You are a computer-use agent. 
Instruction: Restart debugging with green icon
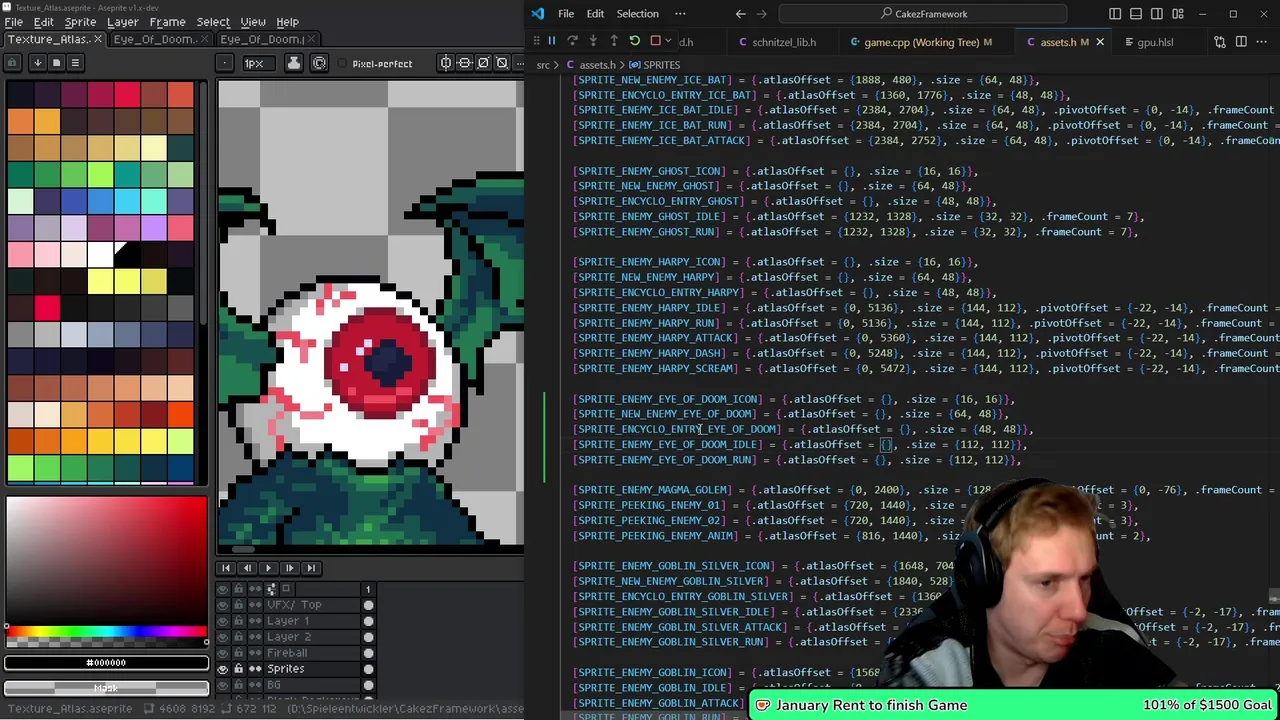point(634,41)
